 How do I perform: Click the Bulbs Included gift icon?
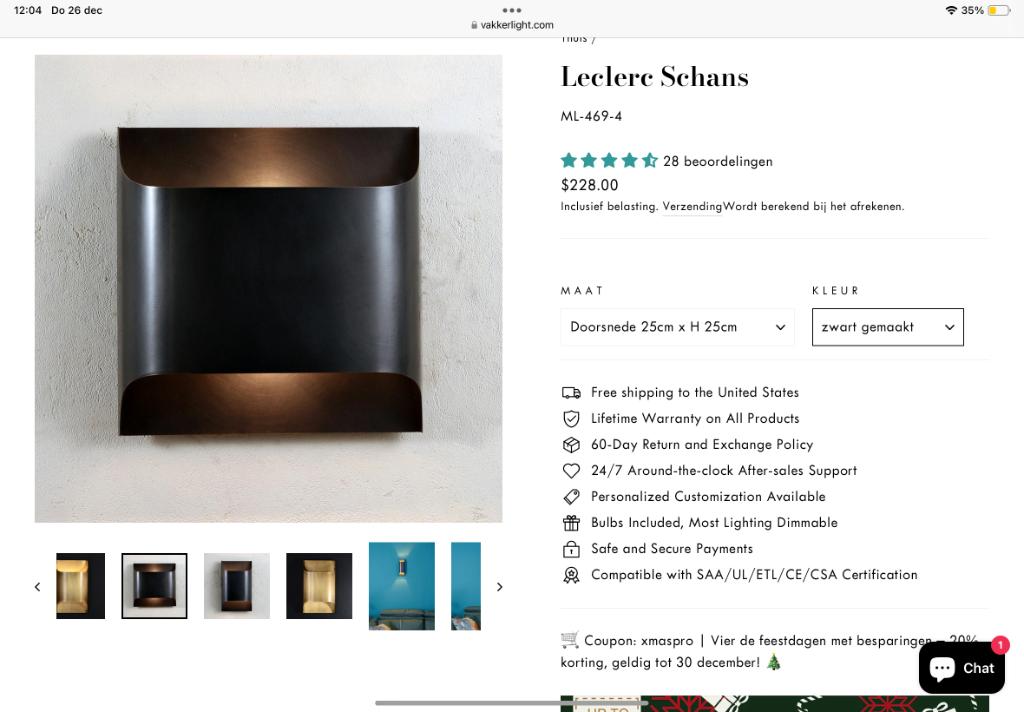point(571,522)
